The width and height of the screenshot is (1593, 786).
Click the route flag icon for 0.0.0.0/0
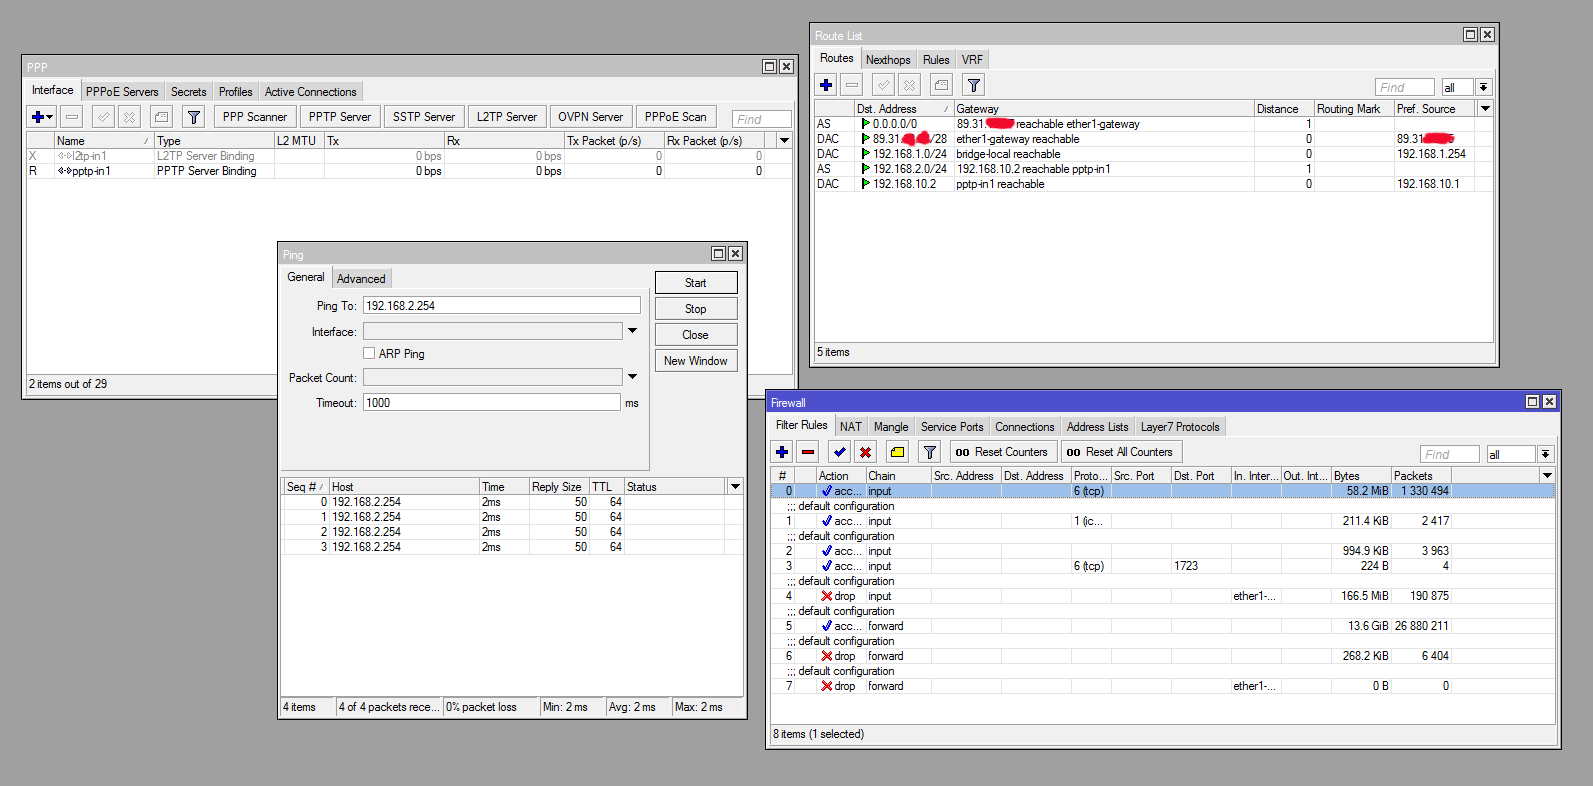(x=865, y=124)
